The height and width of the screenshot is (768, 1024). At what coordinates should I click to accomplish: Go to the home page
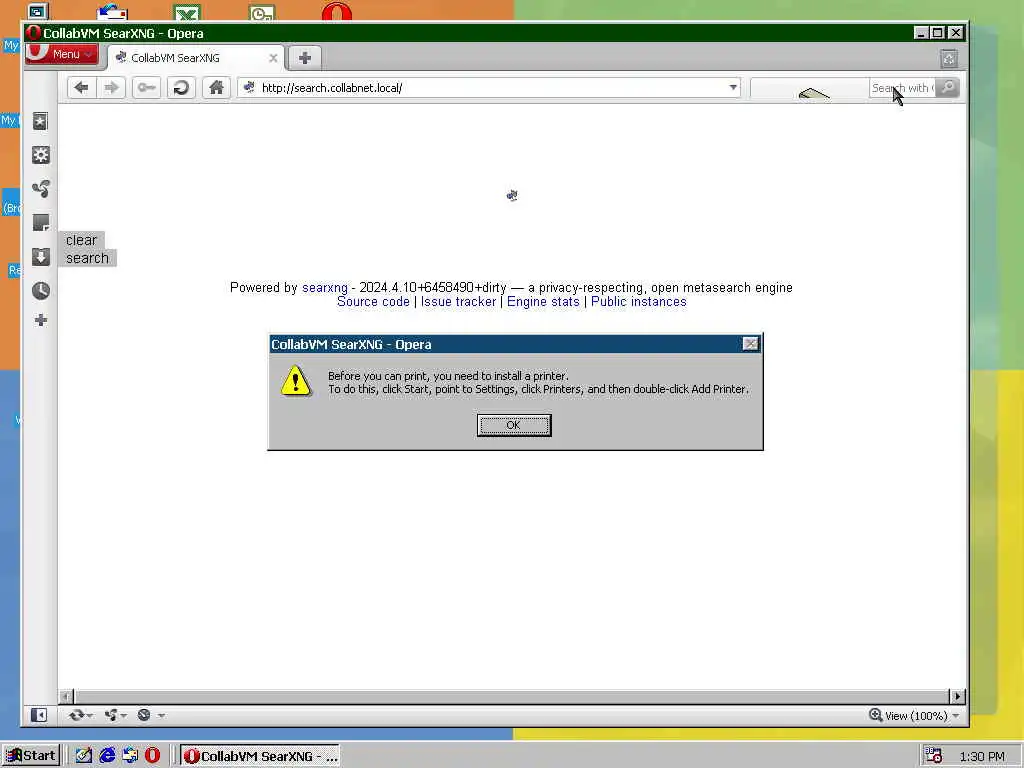tap(216, 88)
